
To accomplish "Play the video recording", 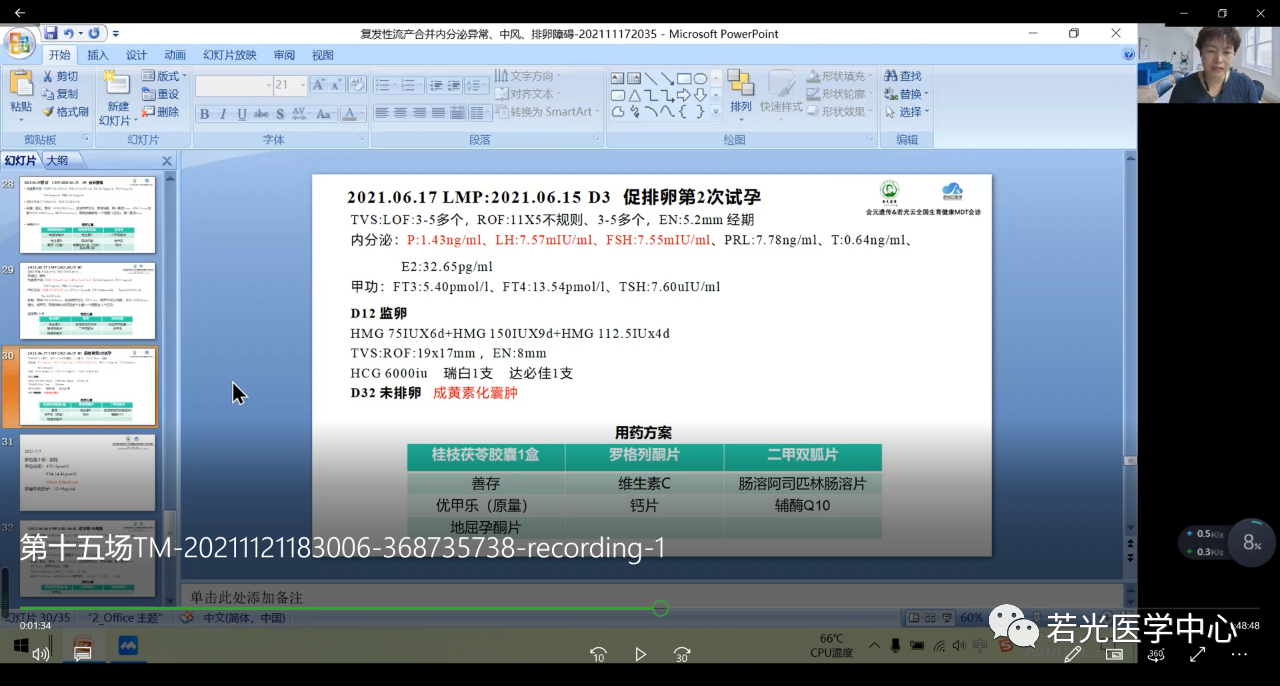I will click(x=640, y=654).
